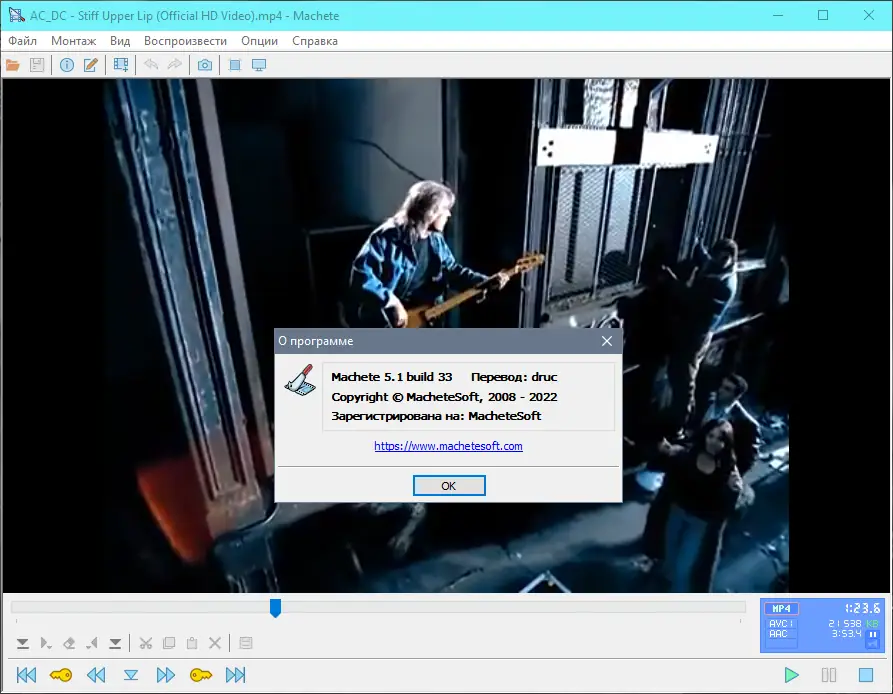Click the Machete 5.1 build 33 text
Viewport: 893px width, 694px height.
(392, 377)
